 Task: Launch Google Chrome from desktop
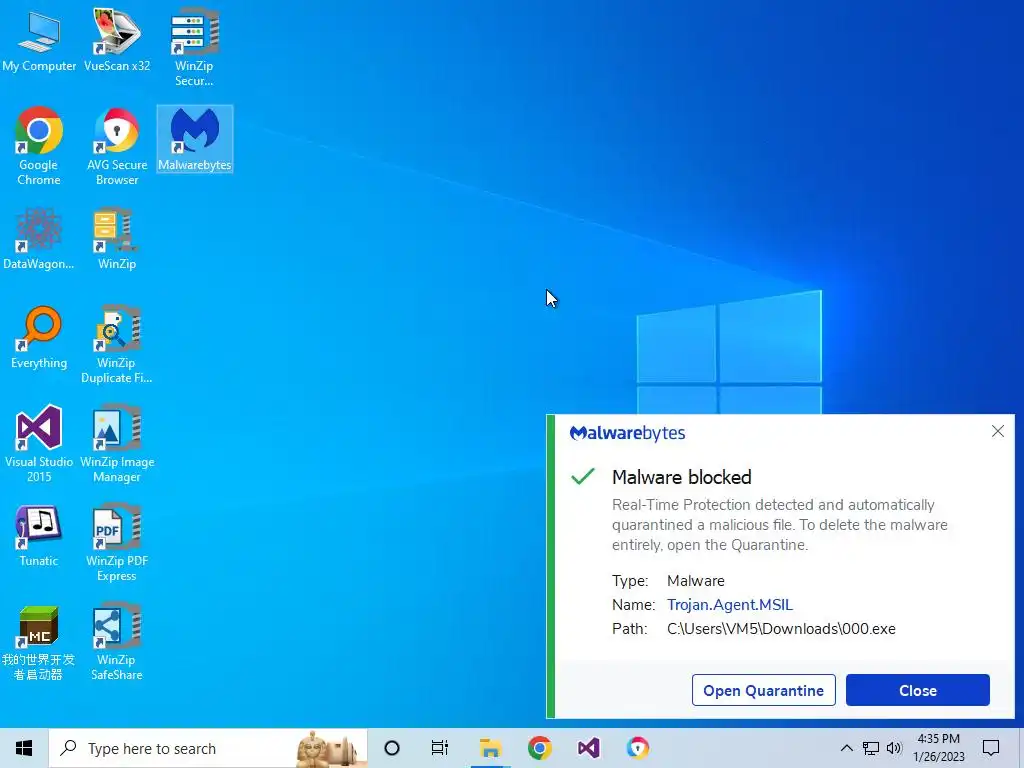pos(39,146)
